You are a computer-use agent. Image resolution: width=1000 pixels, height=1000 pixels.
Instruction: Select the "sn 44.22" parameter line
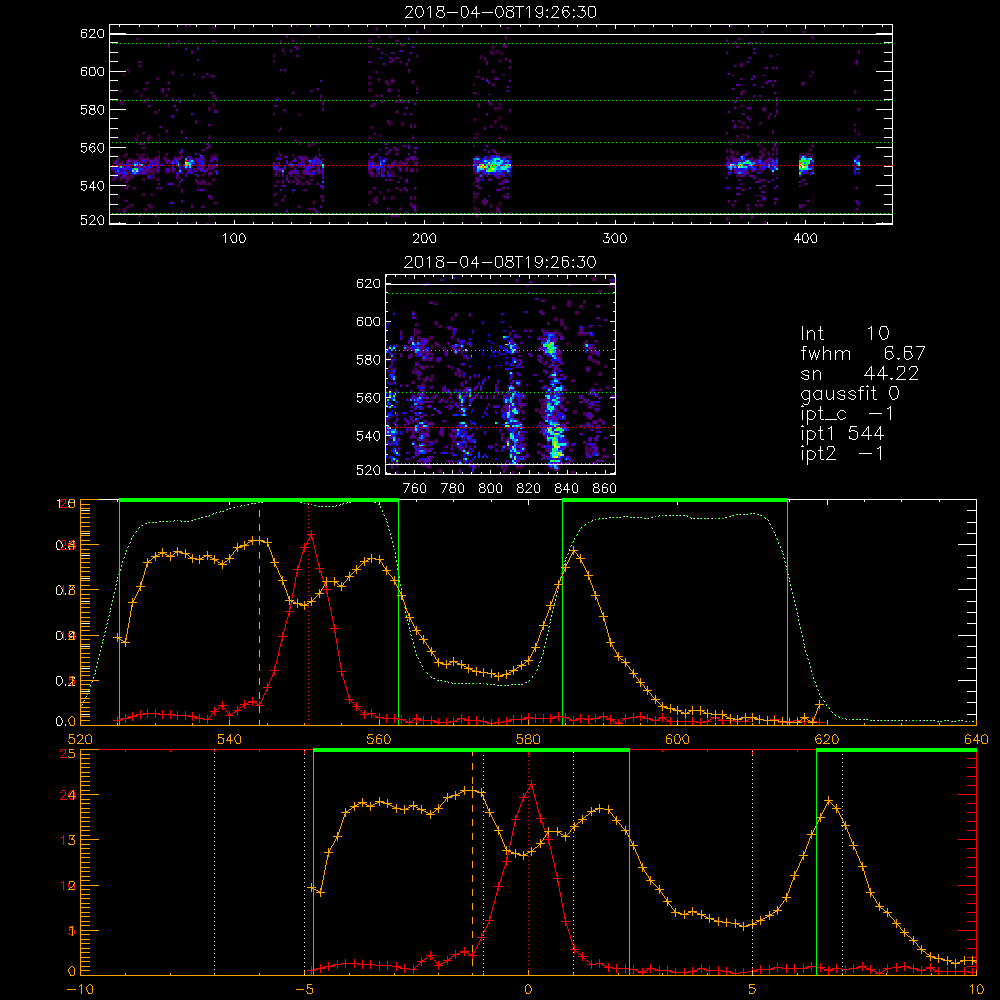click(860, 374)
